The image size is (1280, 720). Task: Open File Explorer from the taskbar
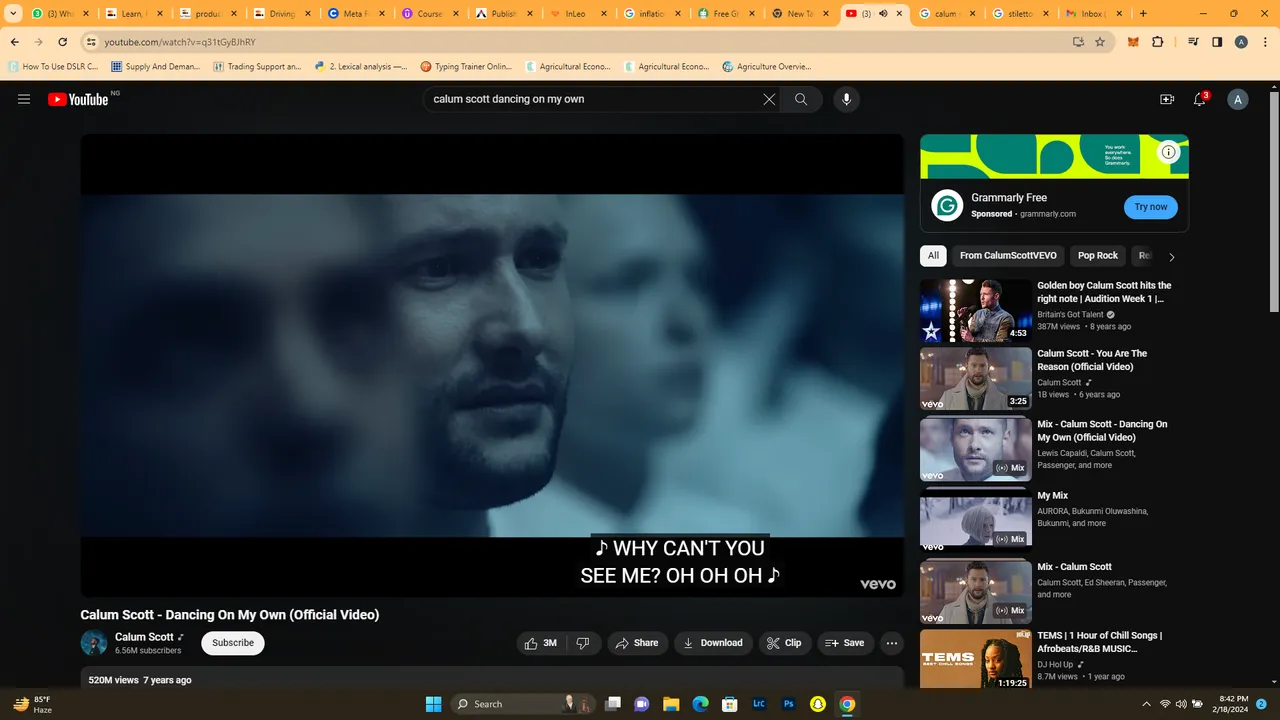point(671,704)
